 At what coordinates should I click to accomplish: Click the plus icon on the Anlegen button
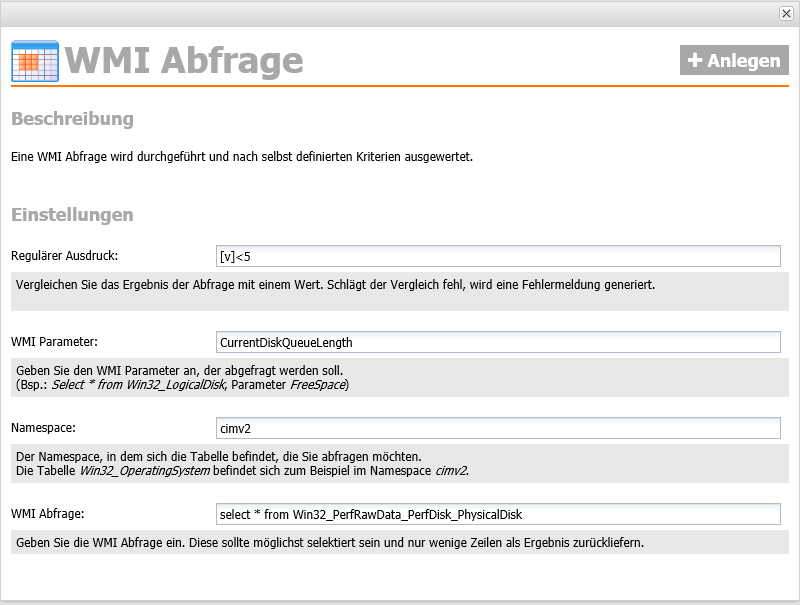pyautogui.click(x=695, y=61)
